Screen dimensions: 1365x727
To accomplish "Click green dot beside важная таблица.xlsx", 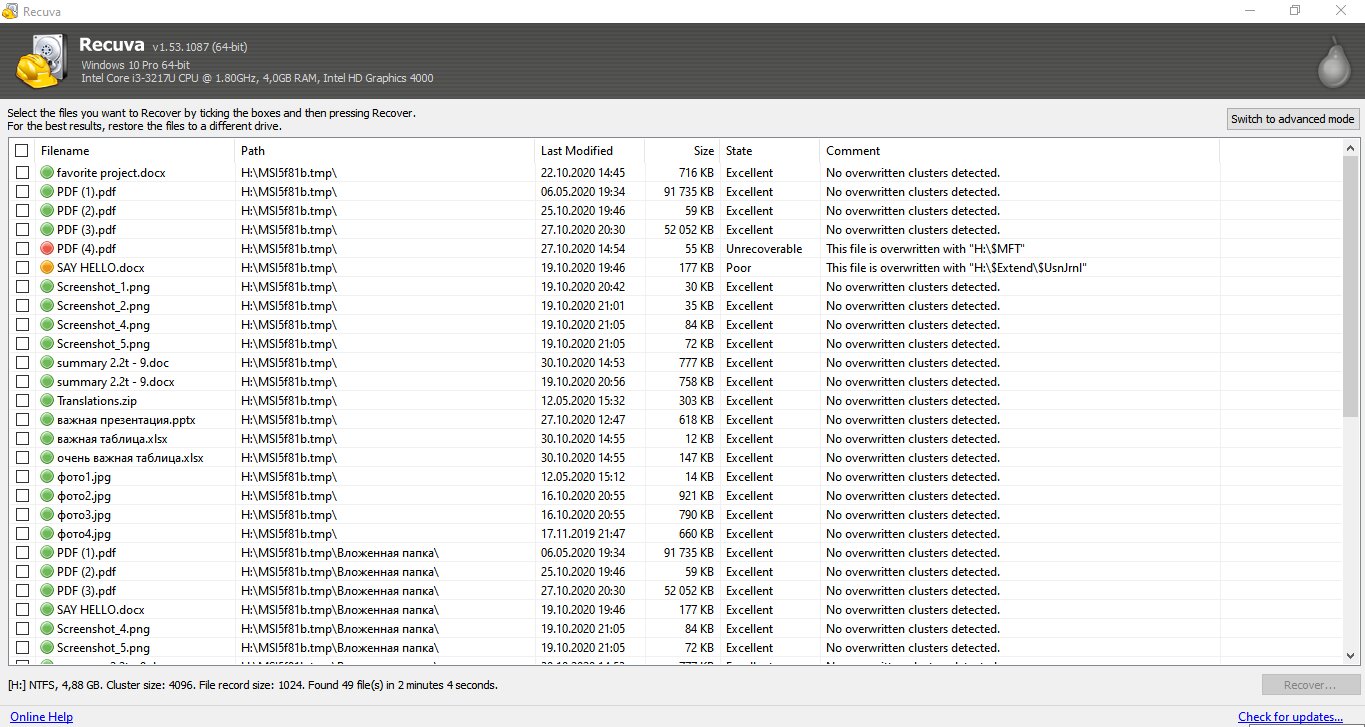I will (x=46, y=439).
